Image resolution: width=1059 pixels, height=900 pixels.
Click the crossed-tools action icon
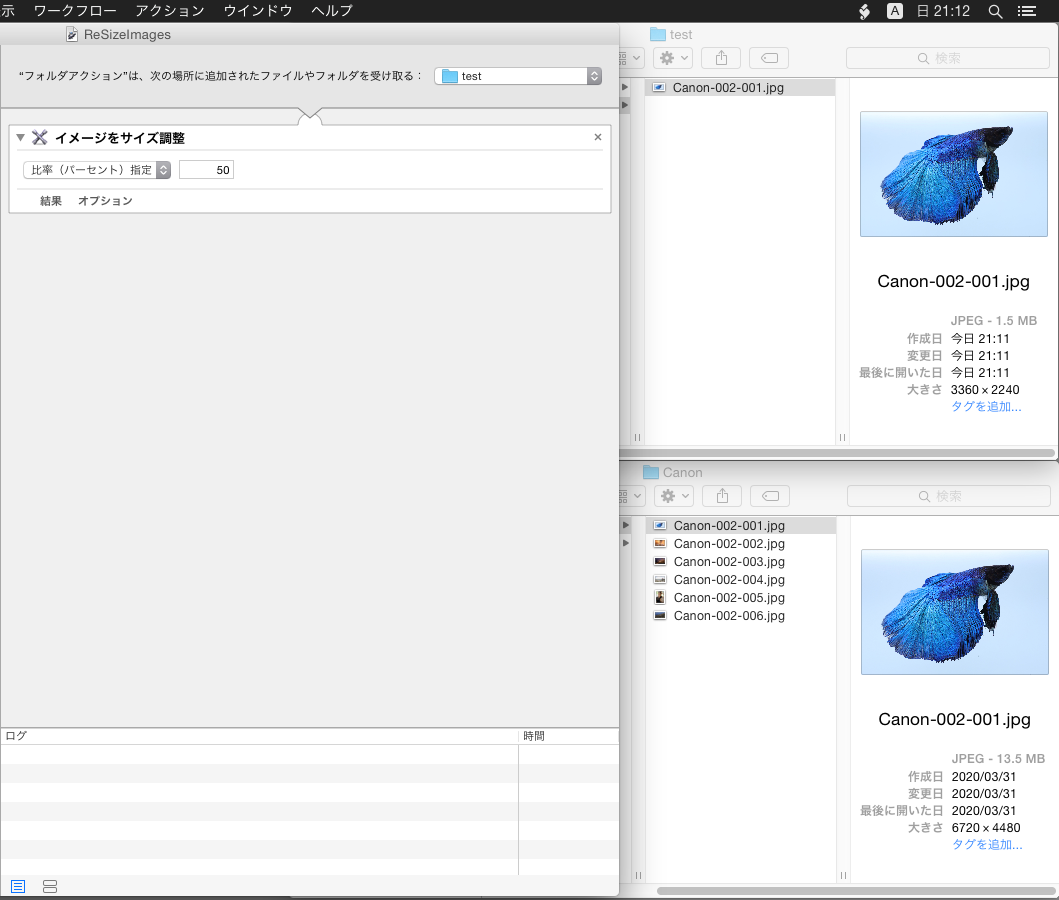40,138
